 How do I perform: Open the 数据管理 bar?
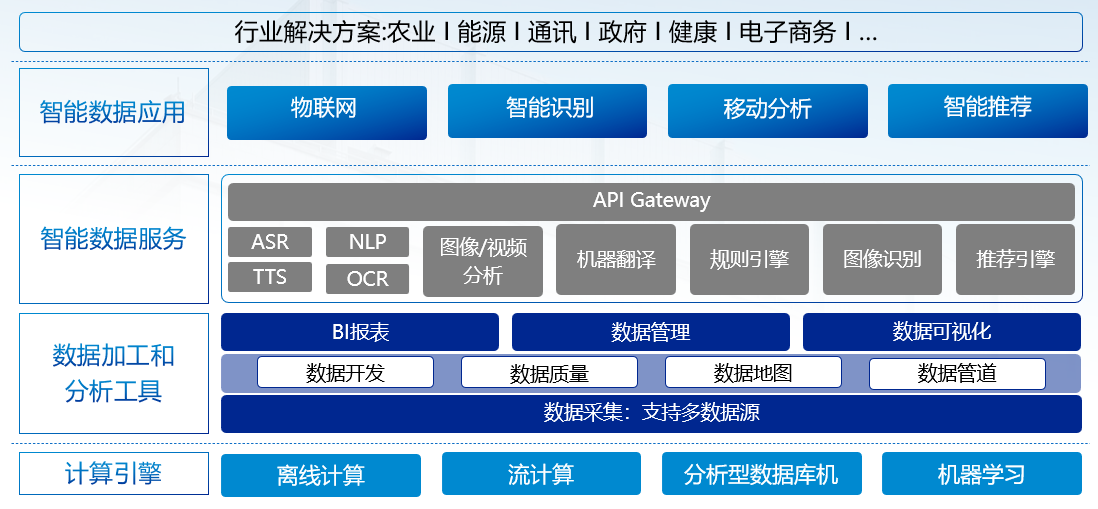click(x=651, y=332)
